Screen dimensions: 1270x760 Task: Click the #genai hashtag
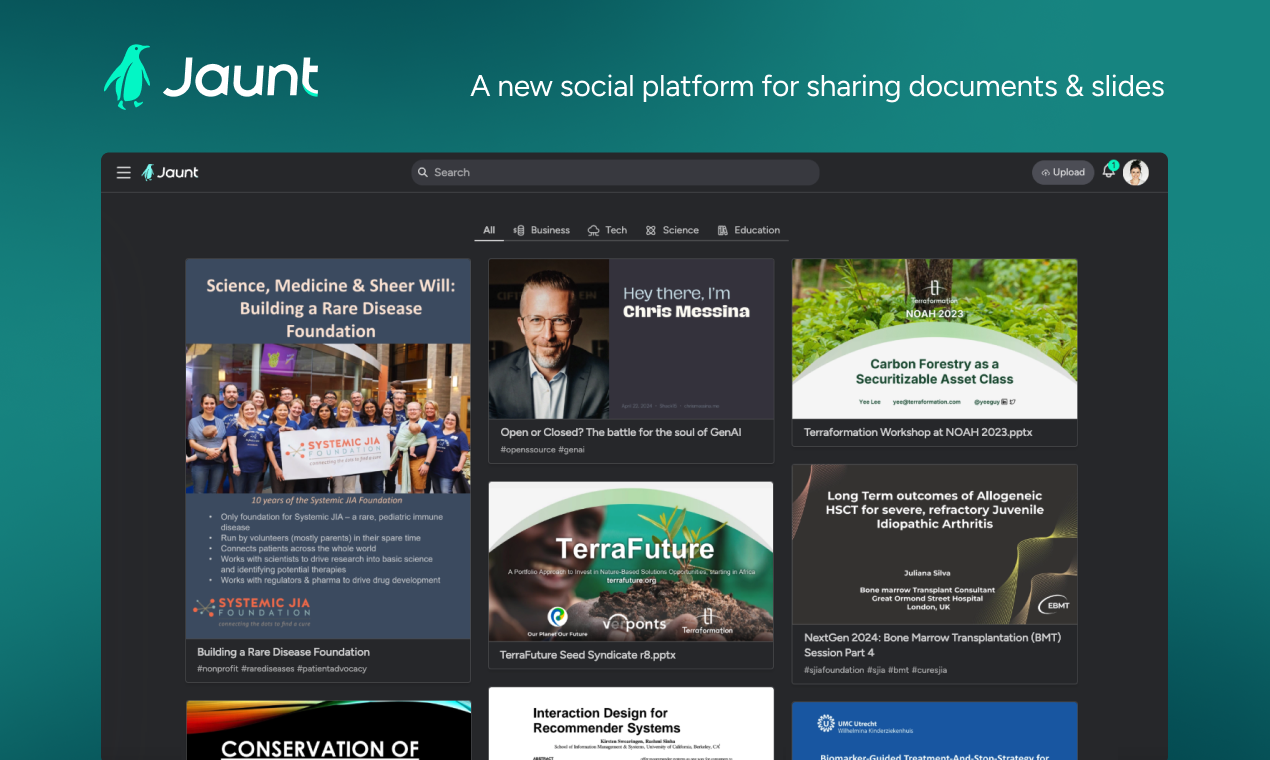click(571, 451)
